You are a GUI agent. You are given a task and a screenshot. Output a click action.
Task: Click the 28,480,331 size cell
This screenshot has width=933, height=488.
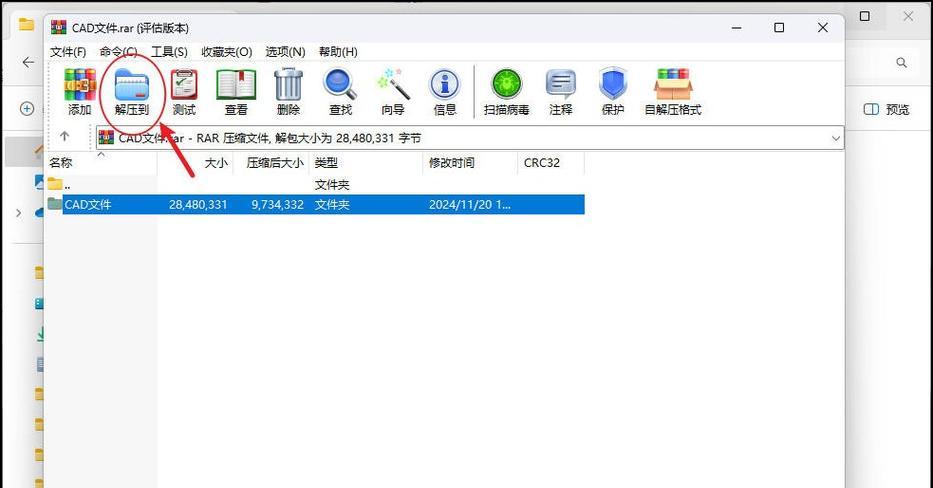(198, 205)
